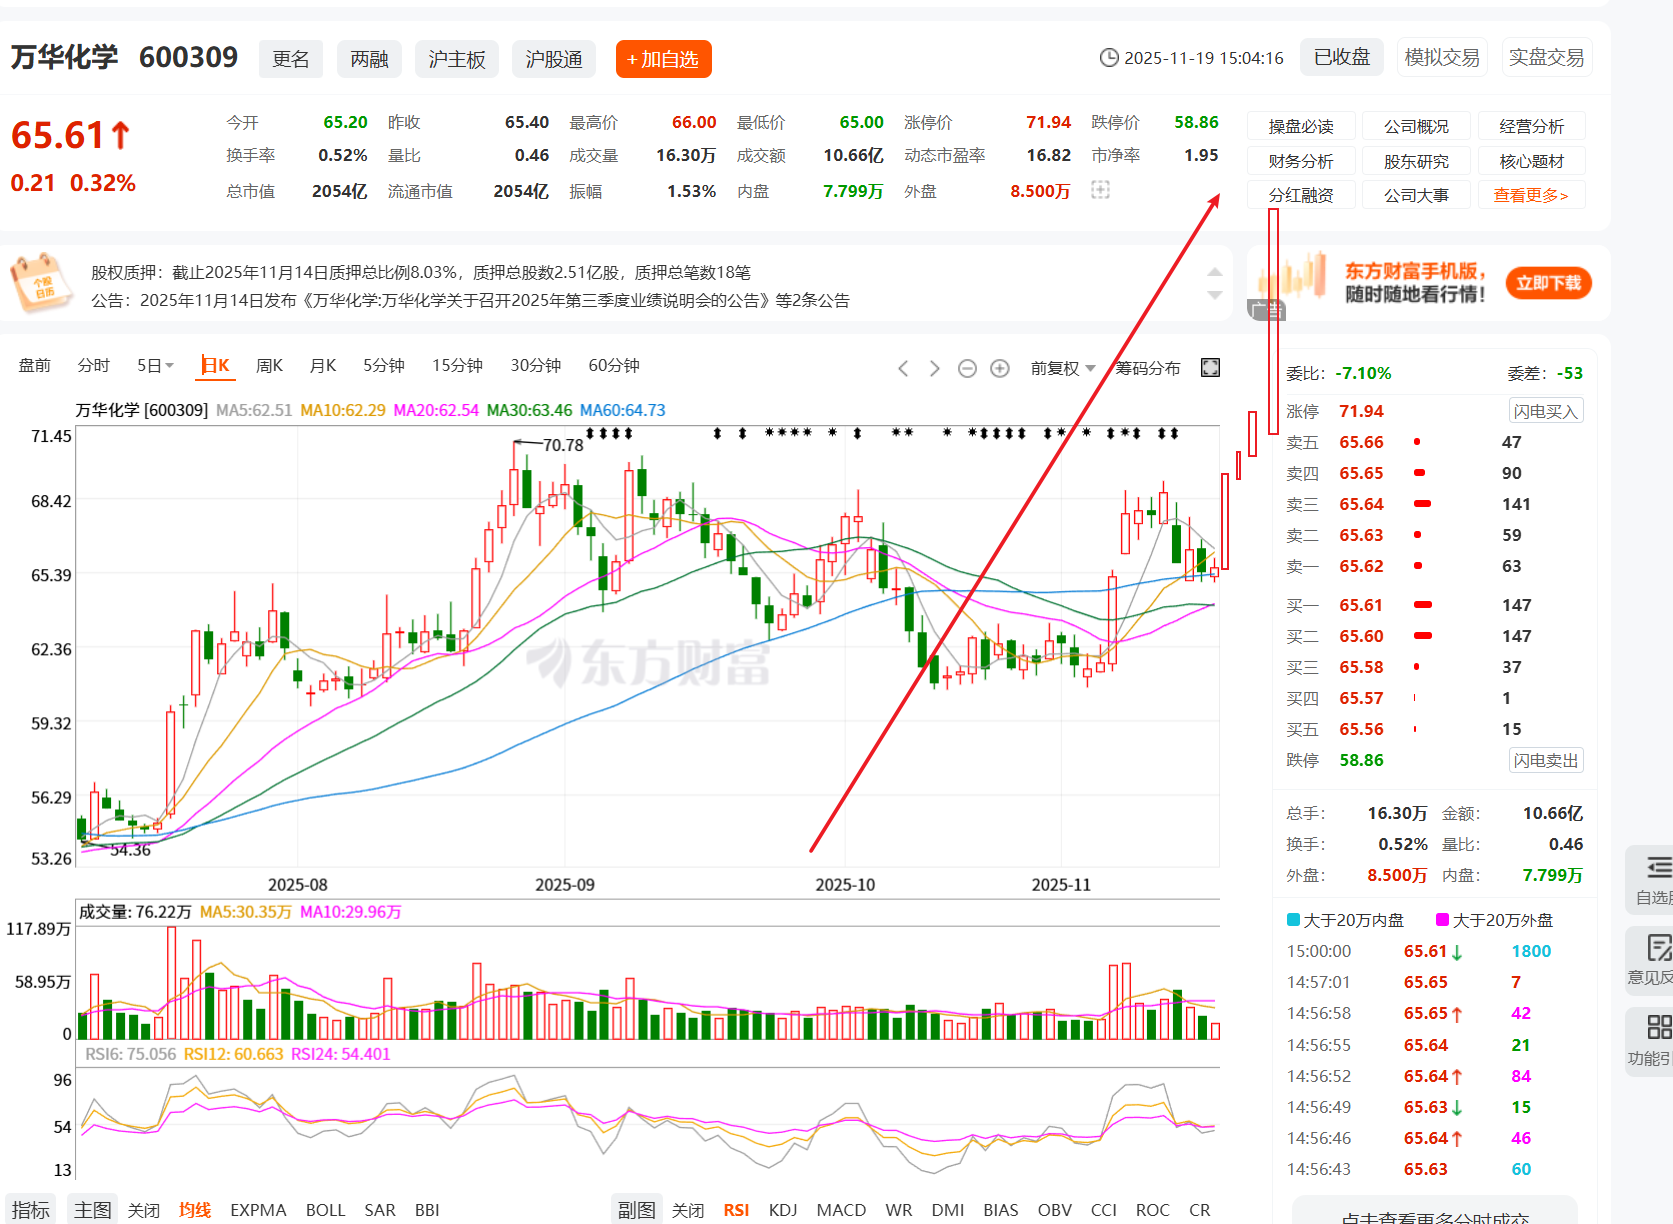Click 卖一 price 65.62

click(1361, 566)
